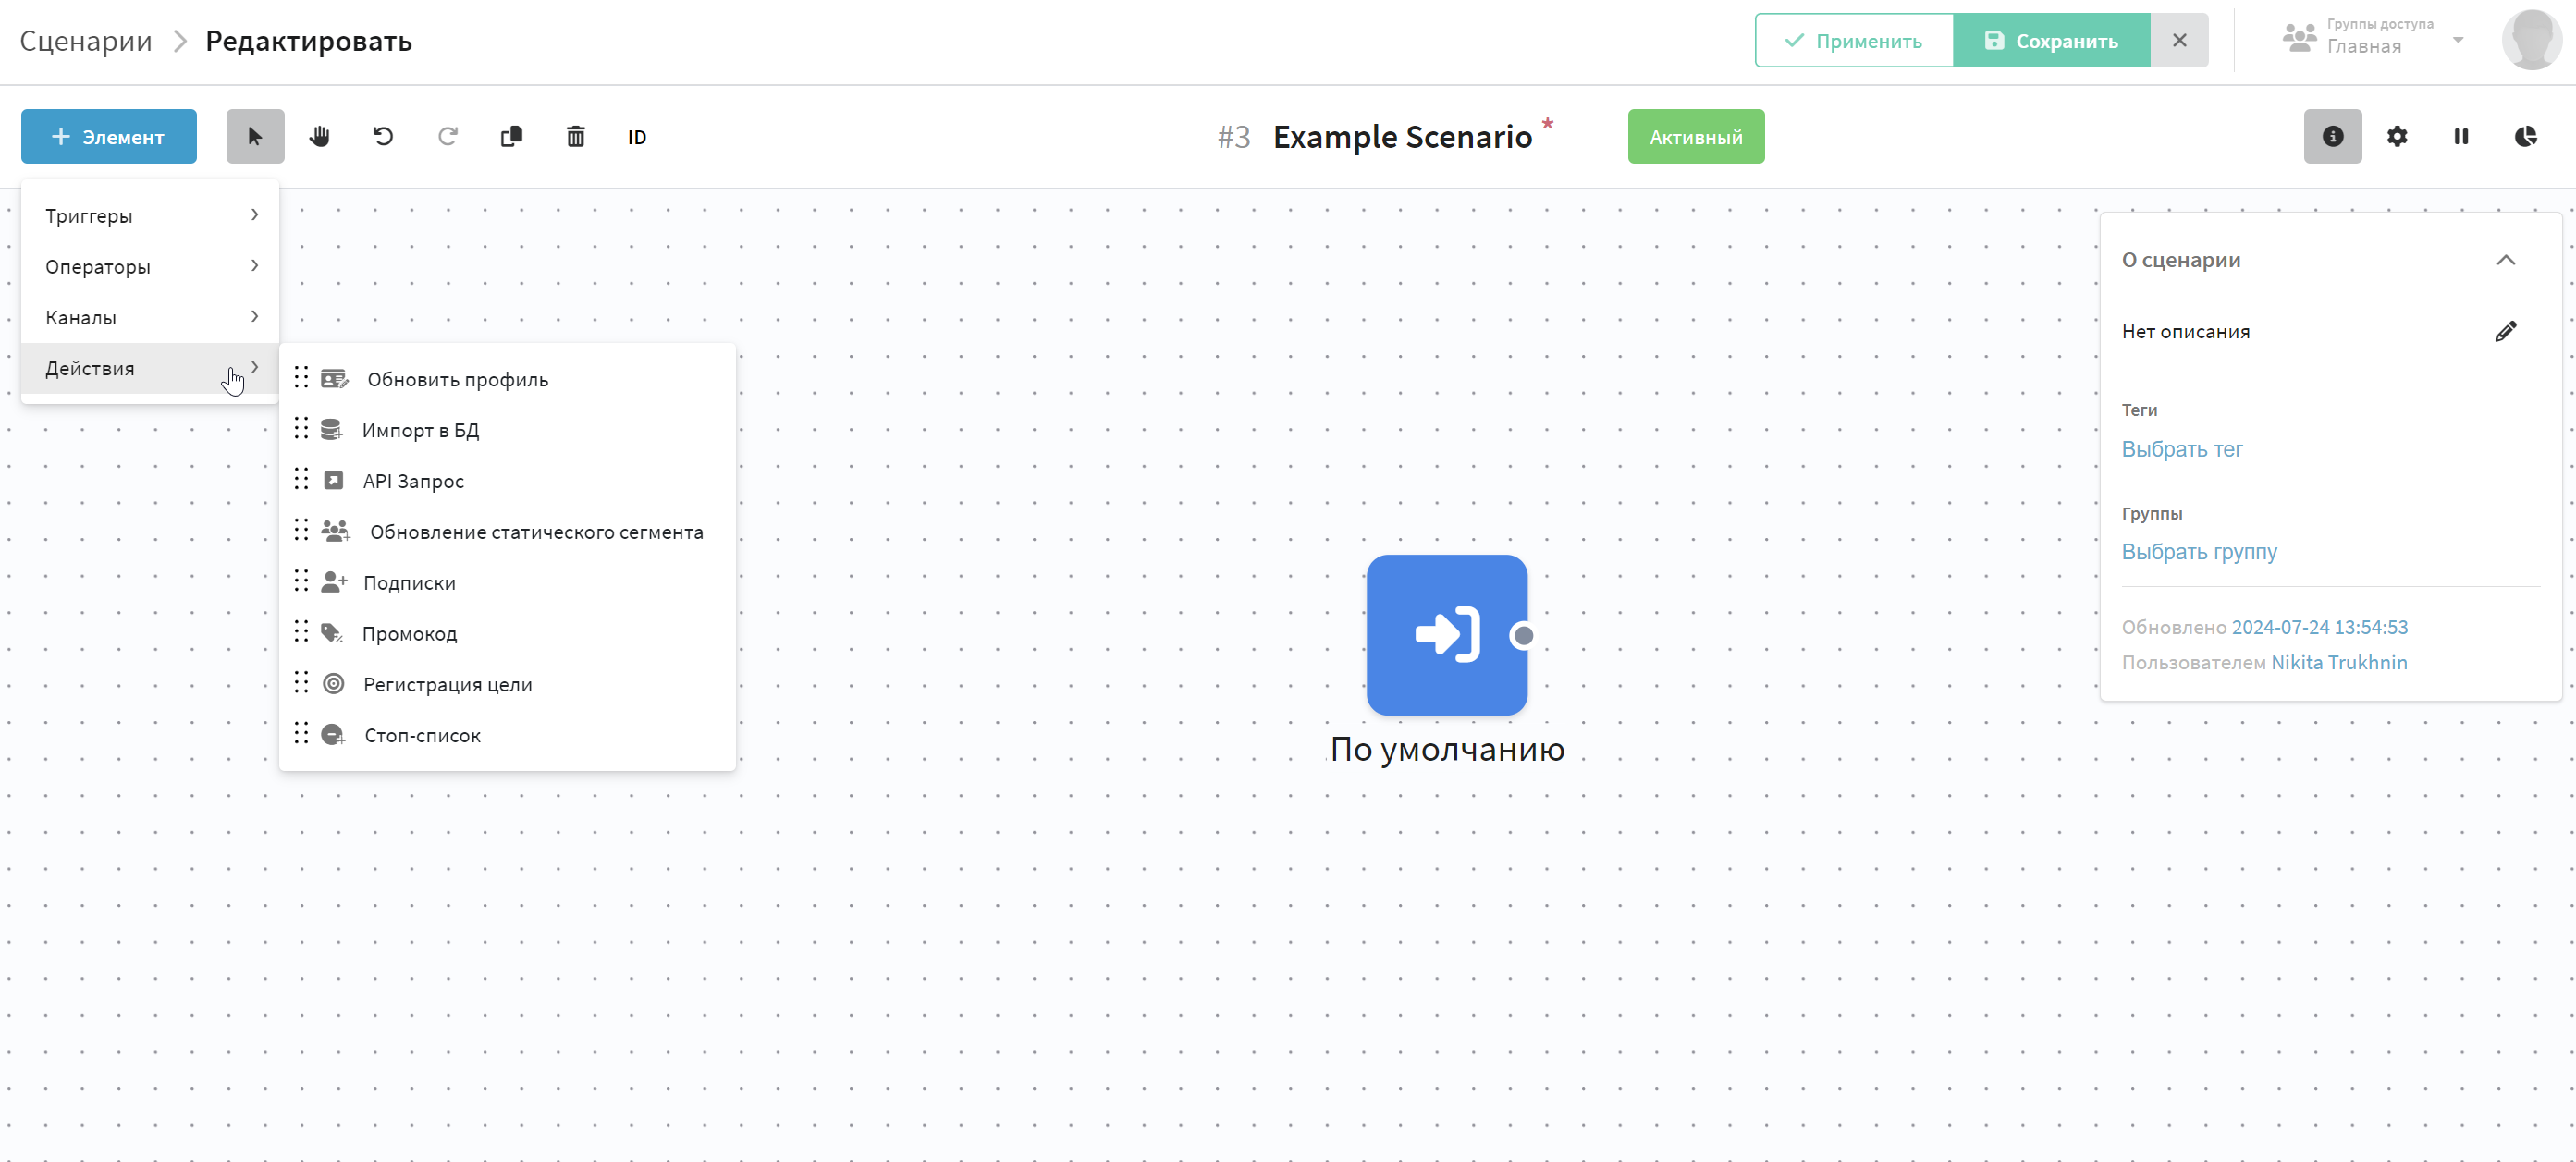Viewport: 2576px width, 1162px height.
Task: Click the ID icon in toolbar
Action: tap(637, 137)
